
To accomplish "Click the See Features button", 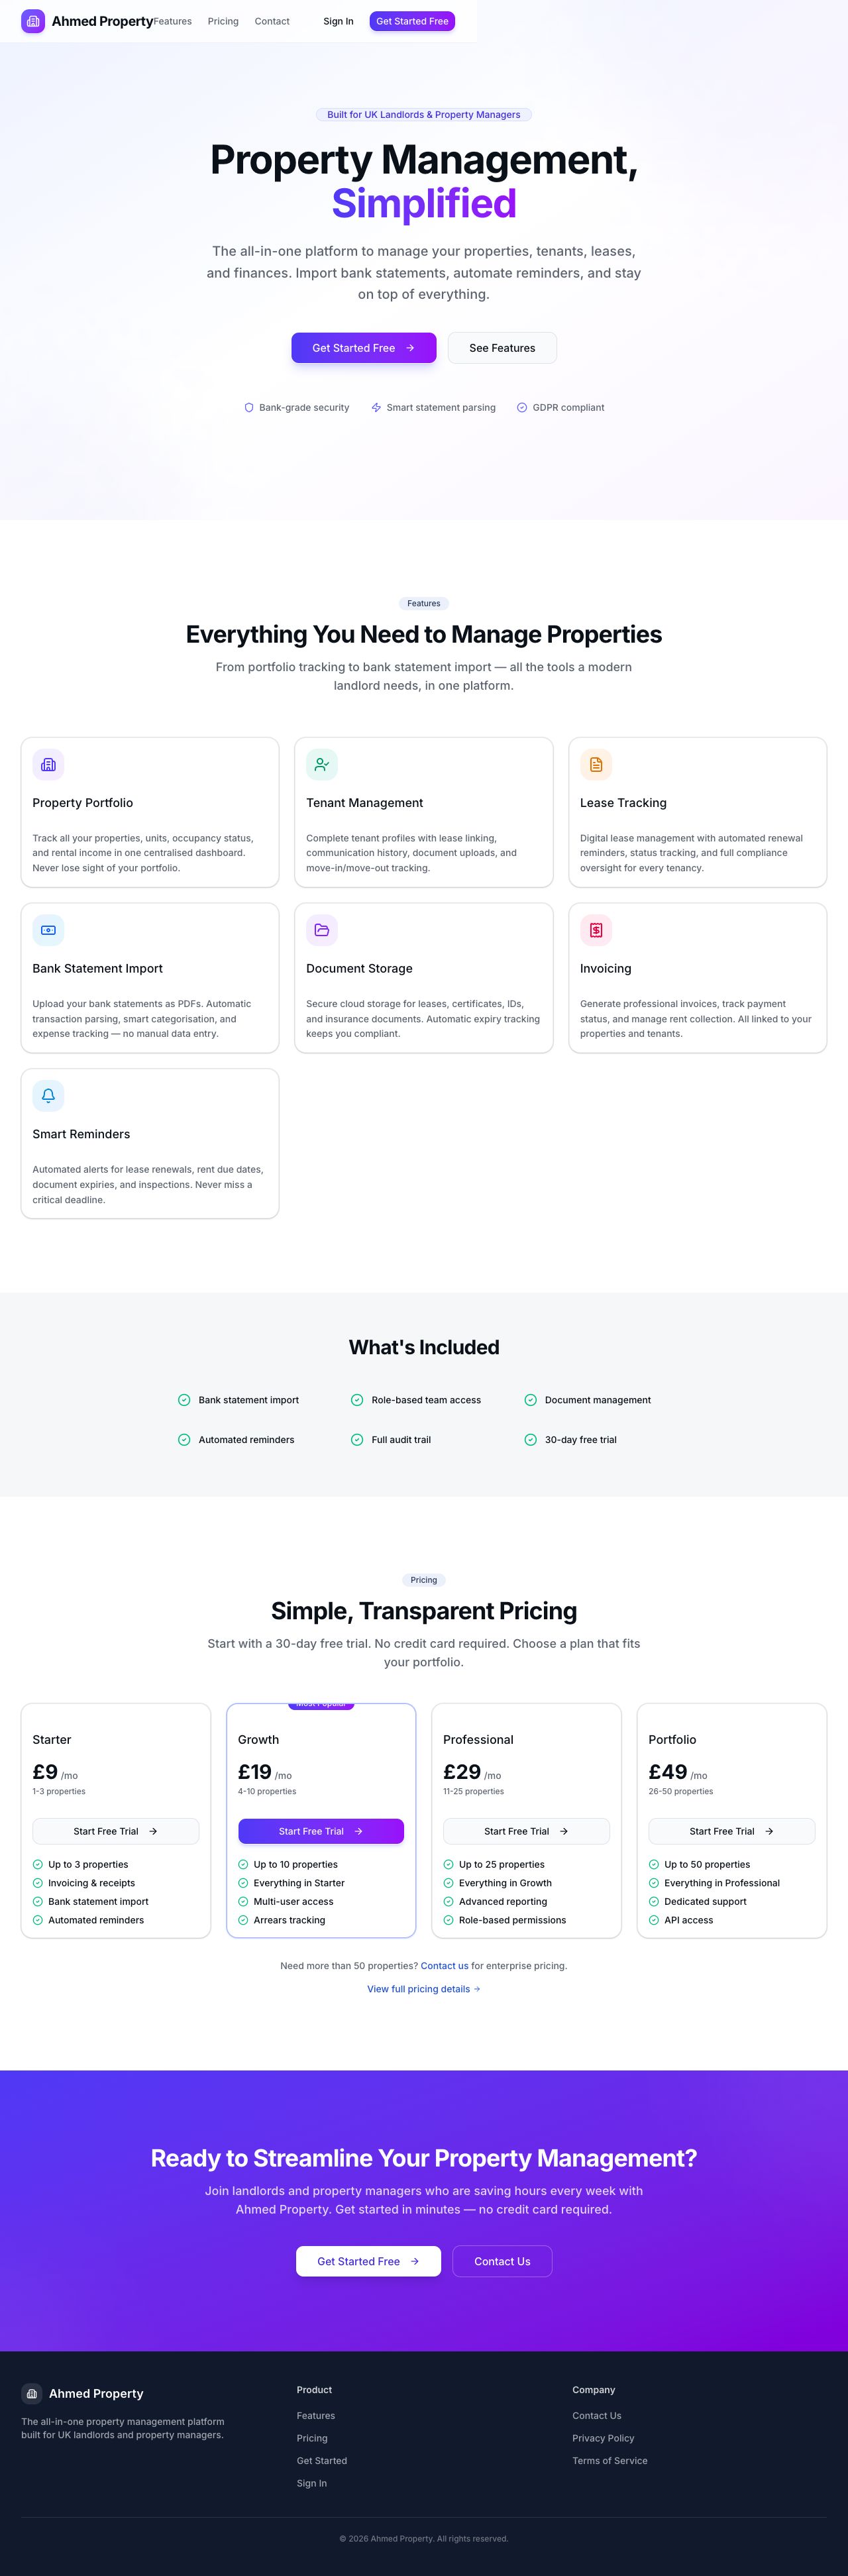I will click(x=502, y=348).
